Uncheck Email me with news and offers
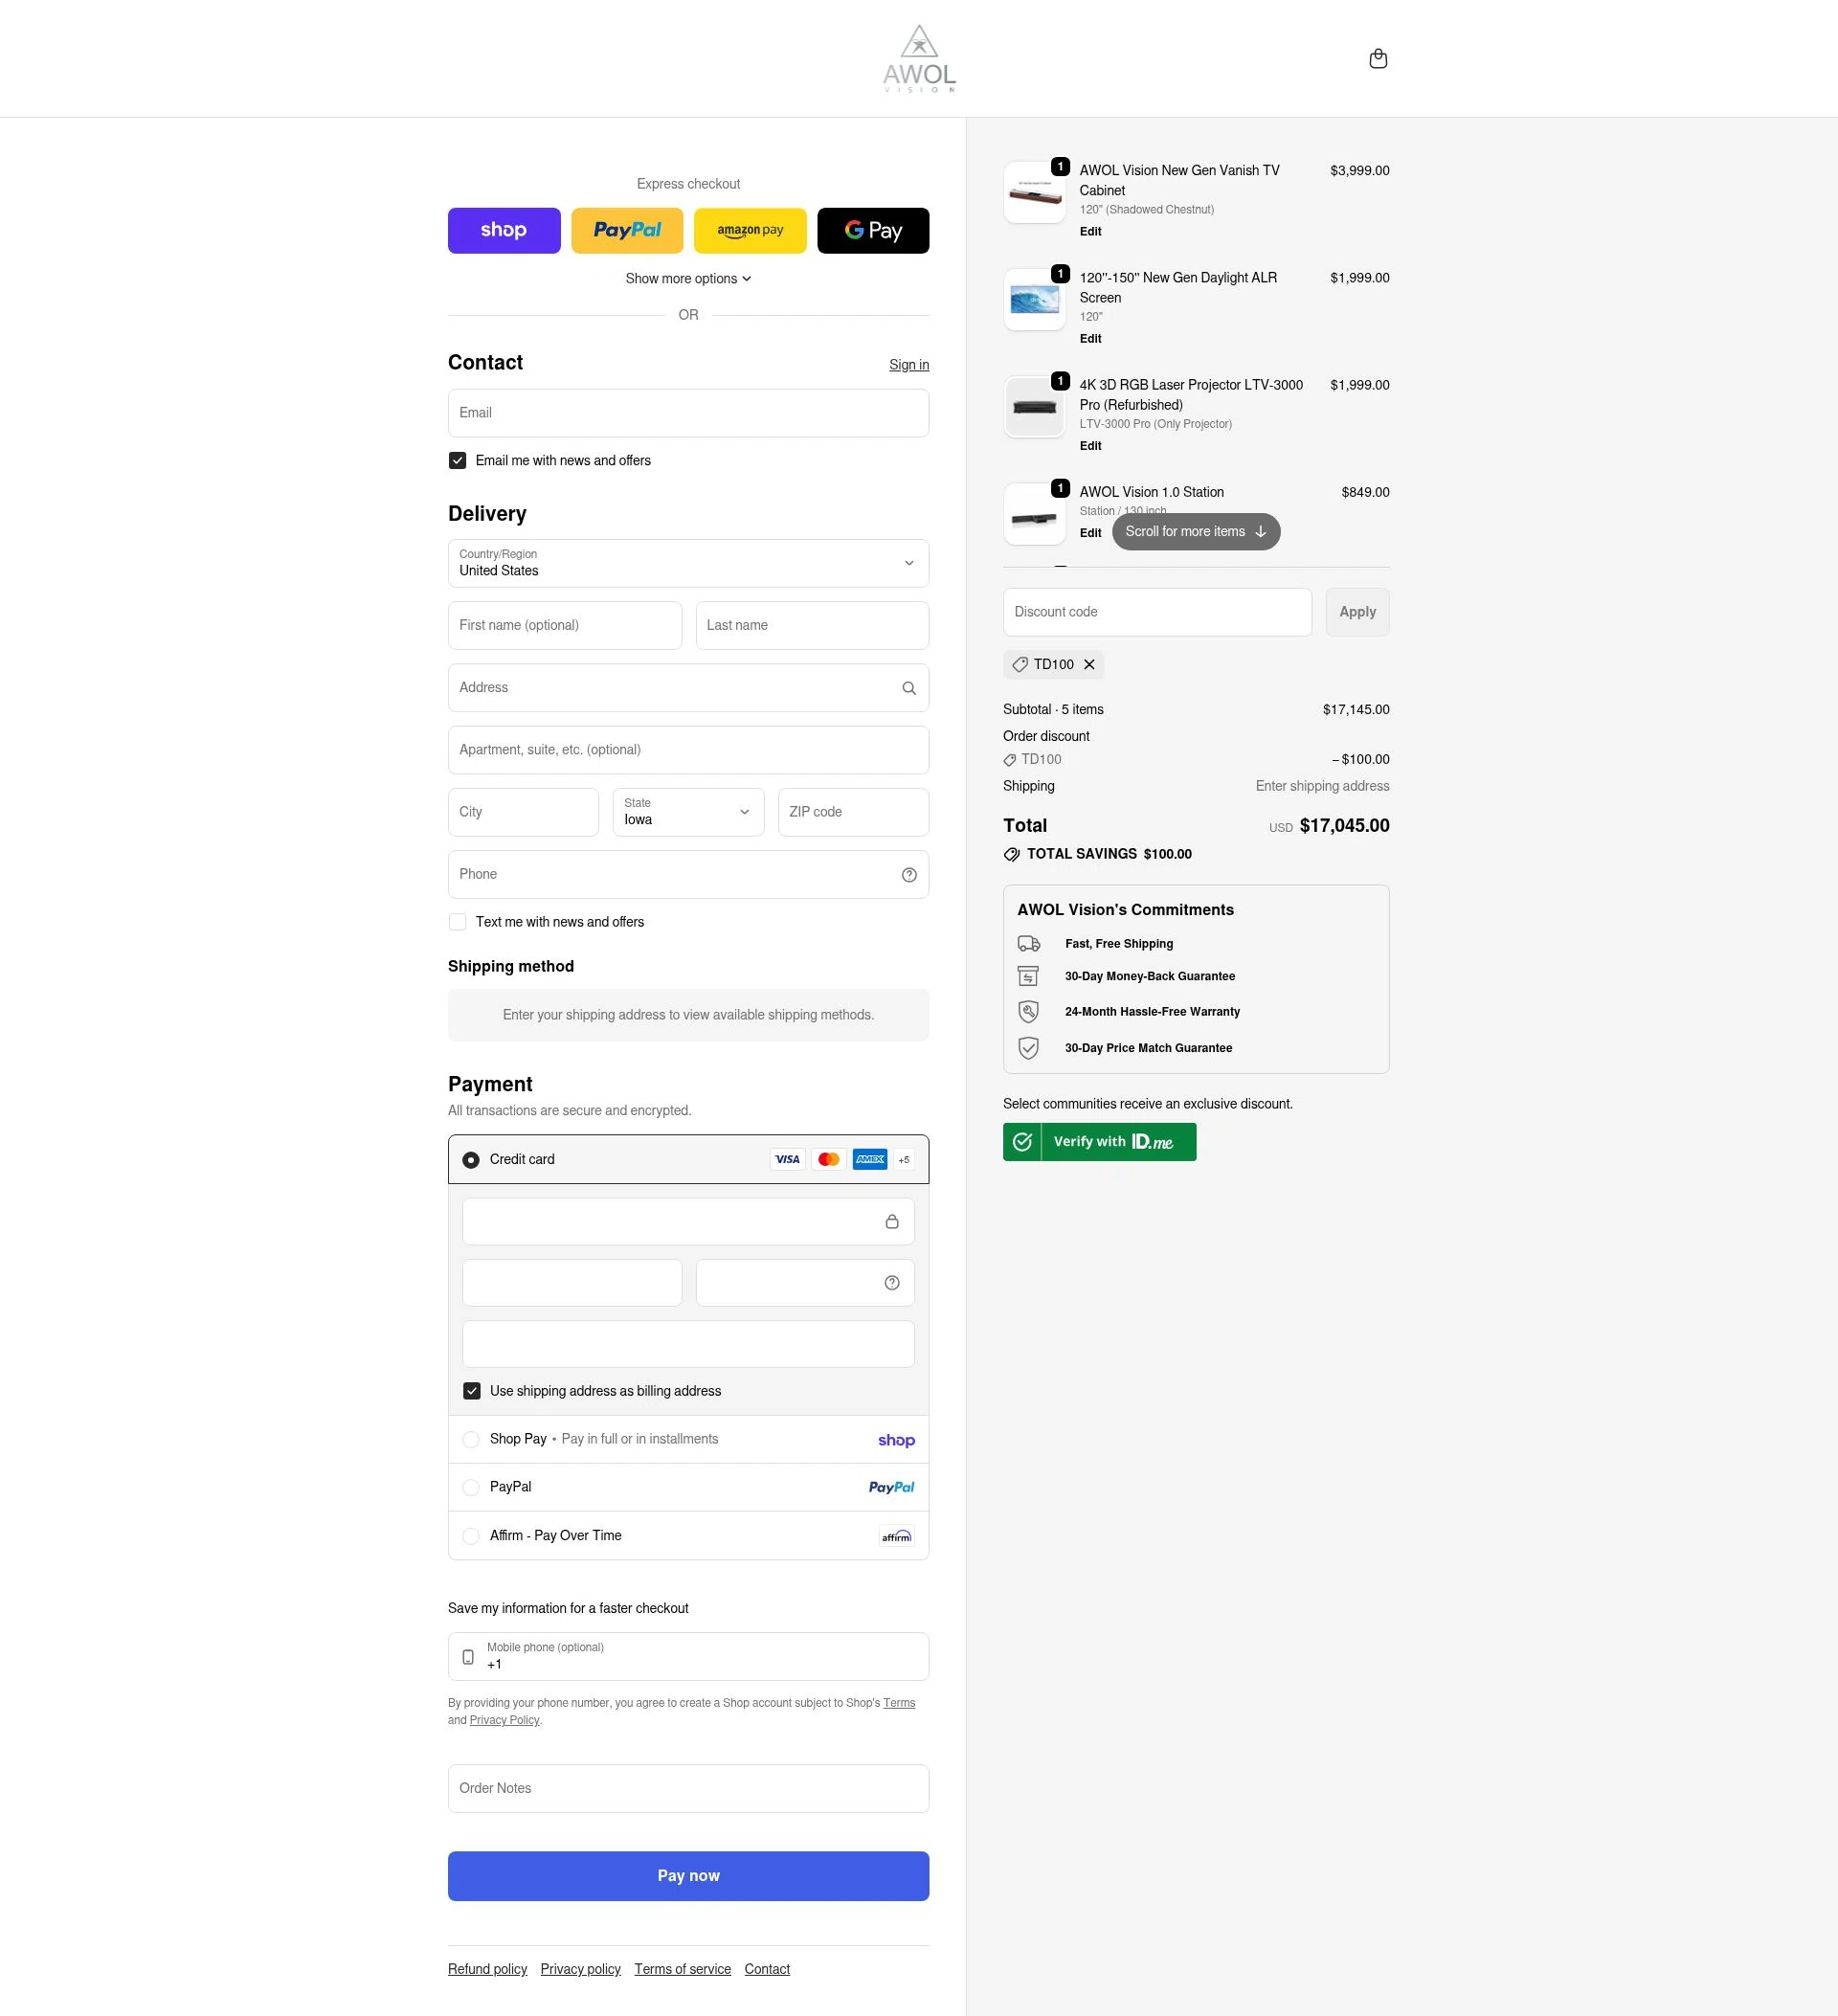 [x=457, y=461]
